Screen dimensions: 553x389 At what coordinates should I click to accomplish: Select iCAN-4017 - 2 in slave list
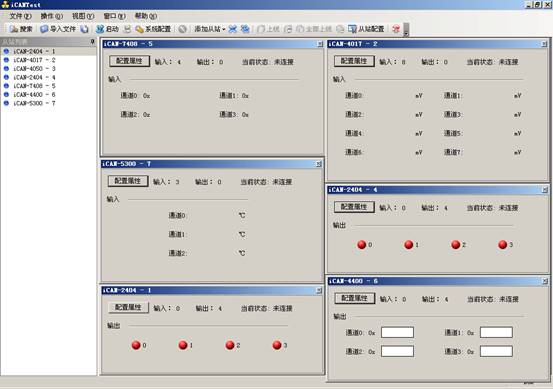coord(34,60)
